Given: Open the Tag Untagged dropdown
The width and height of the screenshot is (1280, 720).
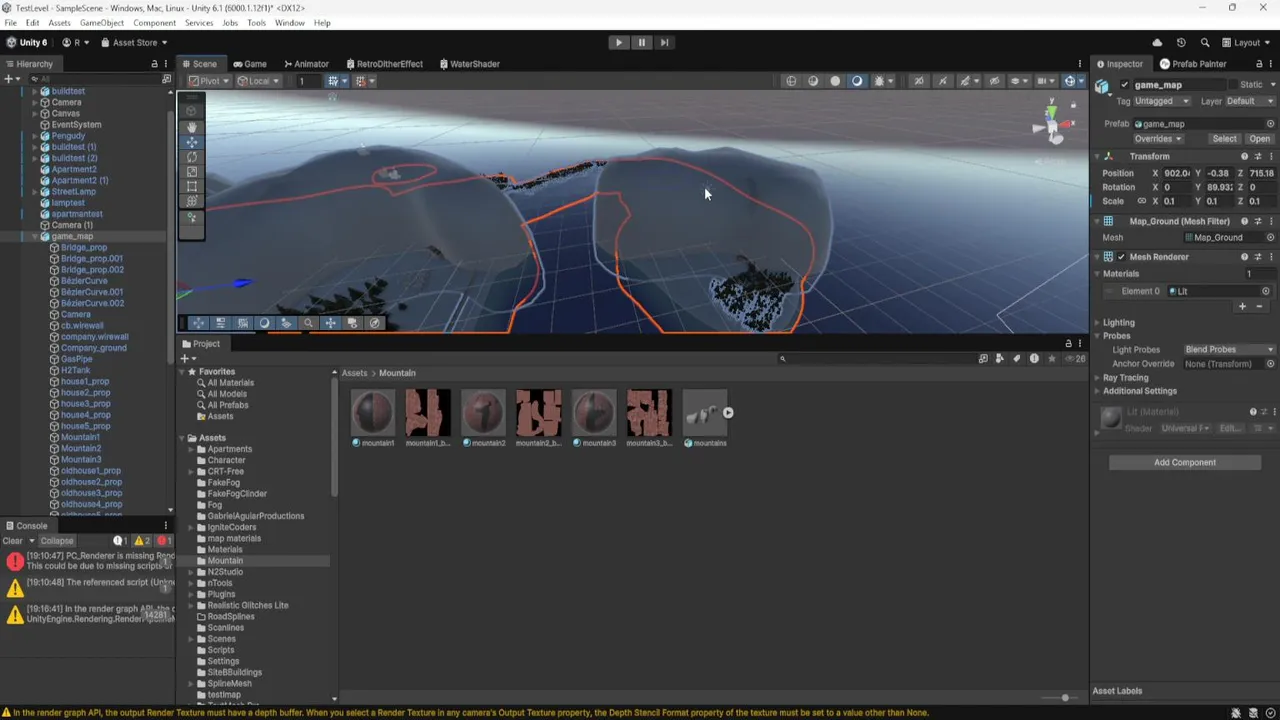Looking at the screenshot, I should 1163,101.
